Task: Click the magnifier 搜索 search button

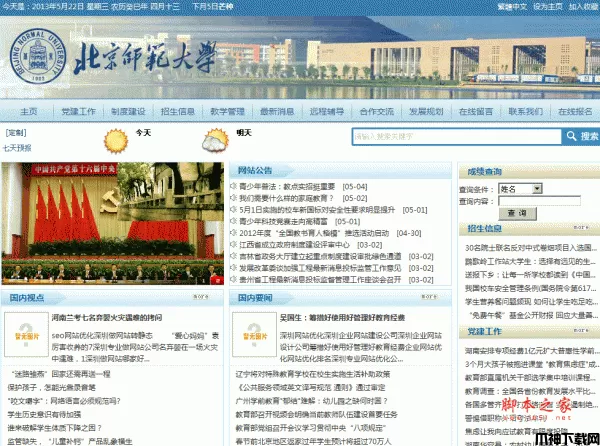Action: [581, 137]
